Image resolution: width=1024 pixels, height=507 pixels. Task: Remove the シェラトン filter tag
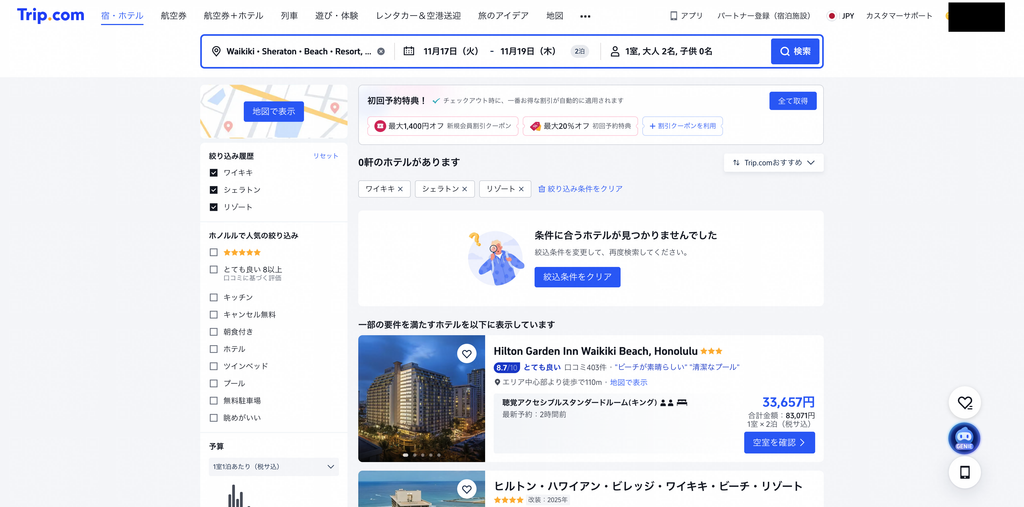click(x=464, y=189)
